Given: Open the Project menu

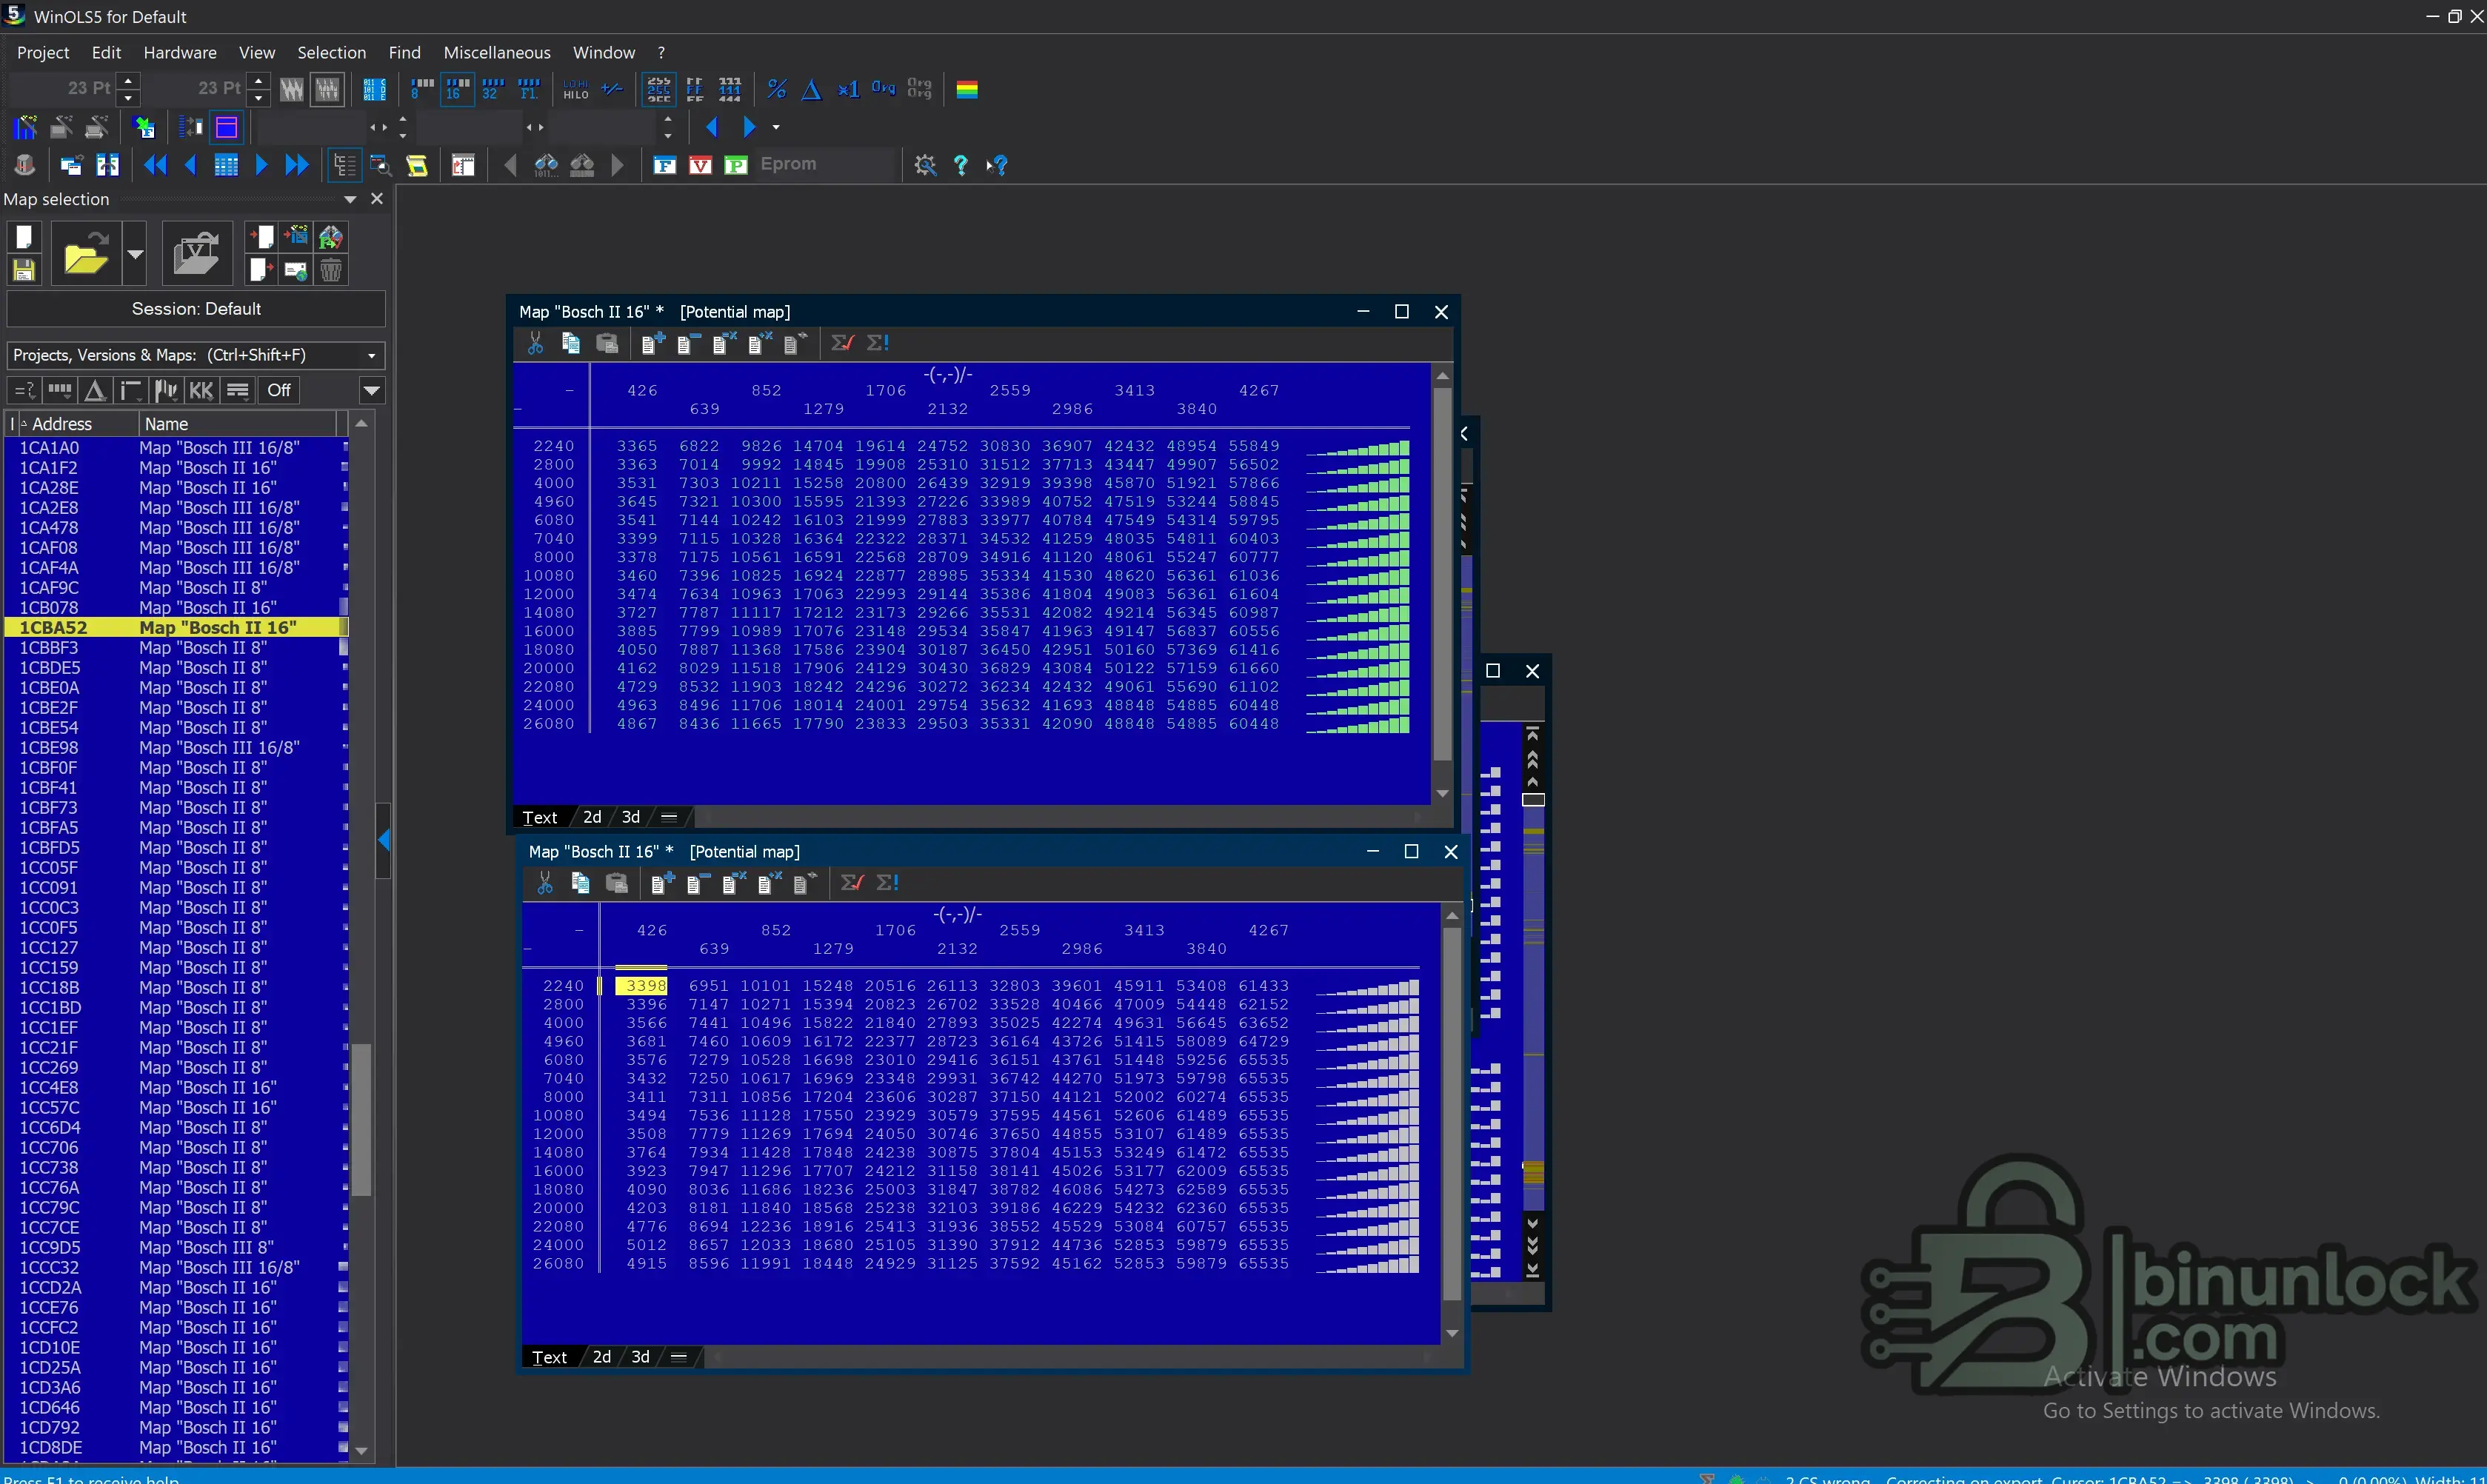Looking at the screenshot, I should pyautogui.click(x=43, y=53).
